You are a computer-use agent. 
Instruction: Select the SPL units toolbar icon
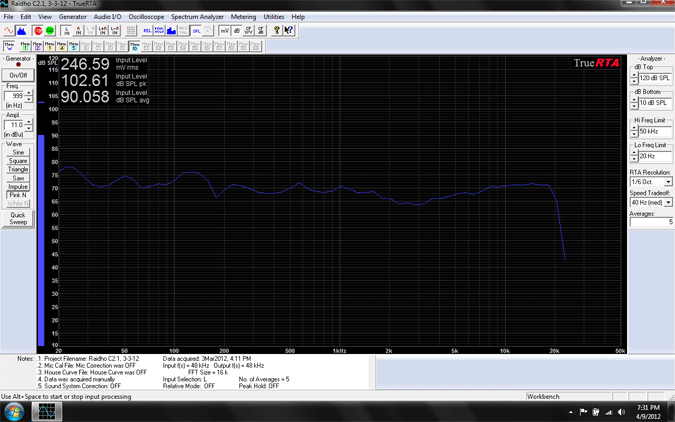click(x=196, y=31)
